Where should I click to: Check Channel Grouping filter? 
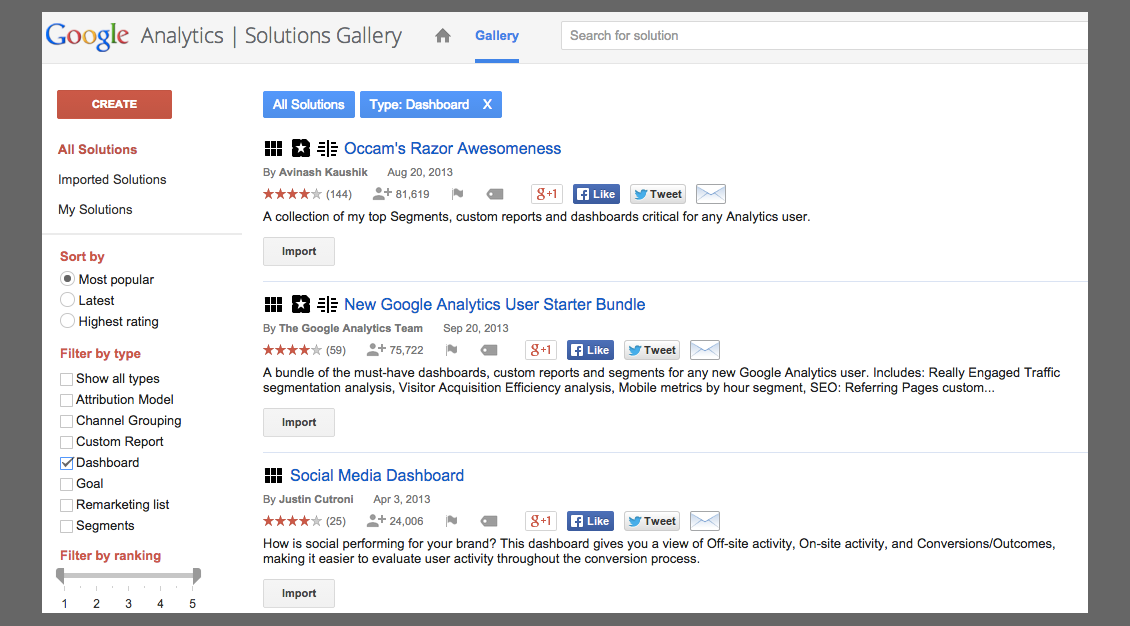pos(66,421)
